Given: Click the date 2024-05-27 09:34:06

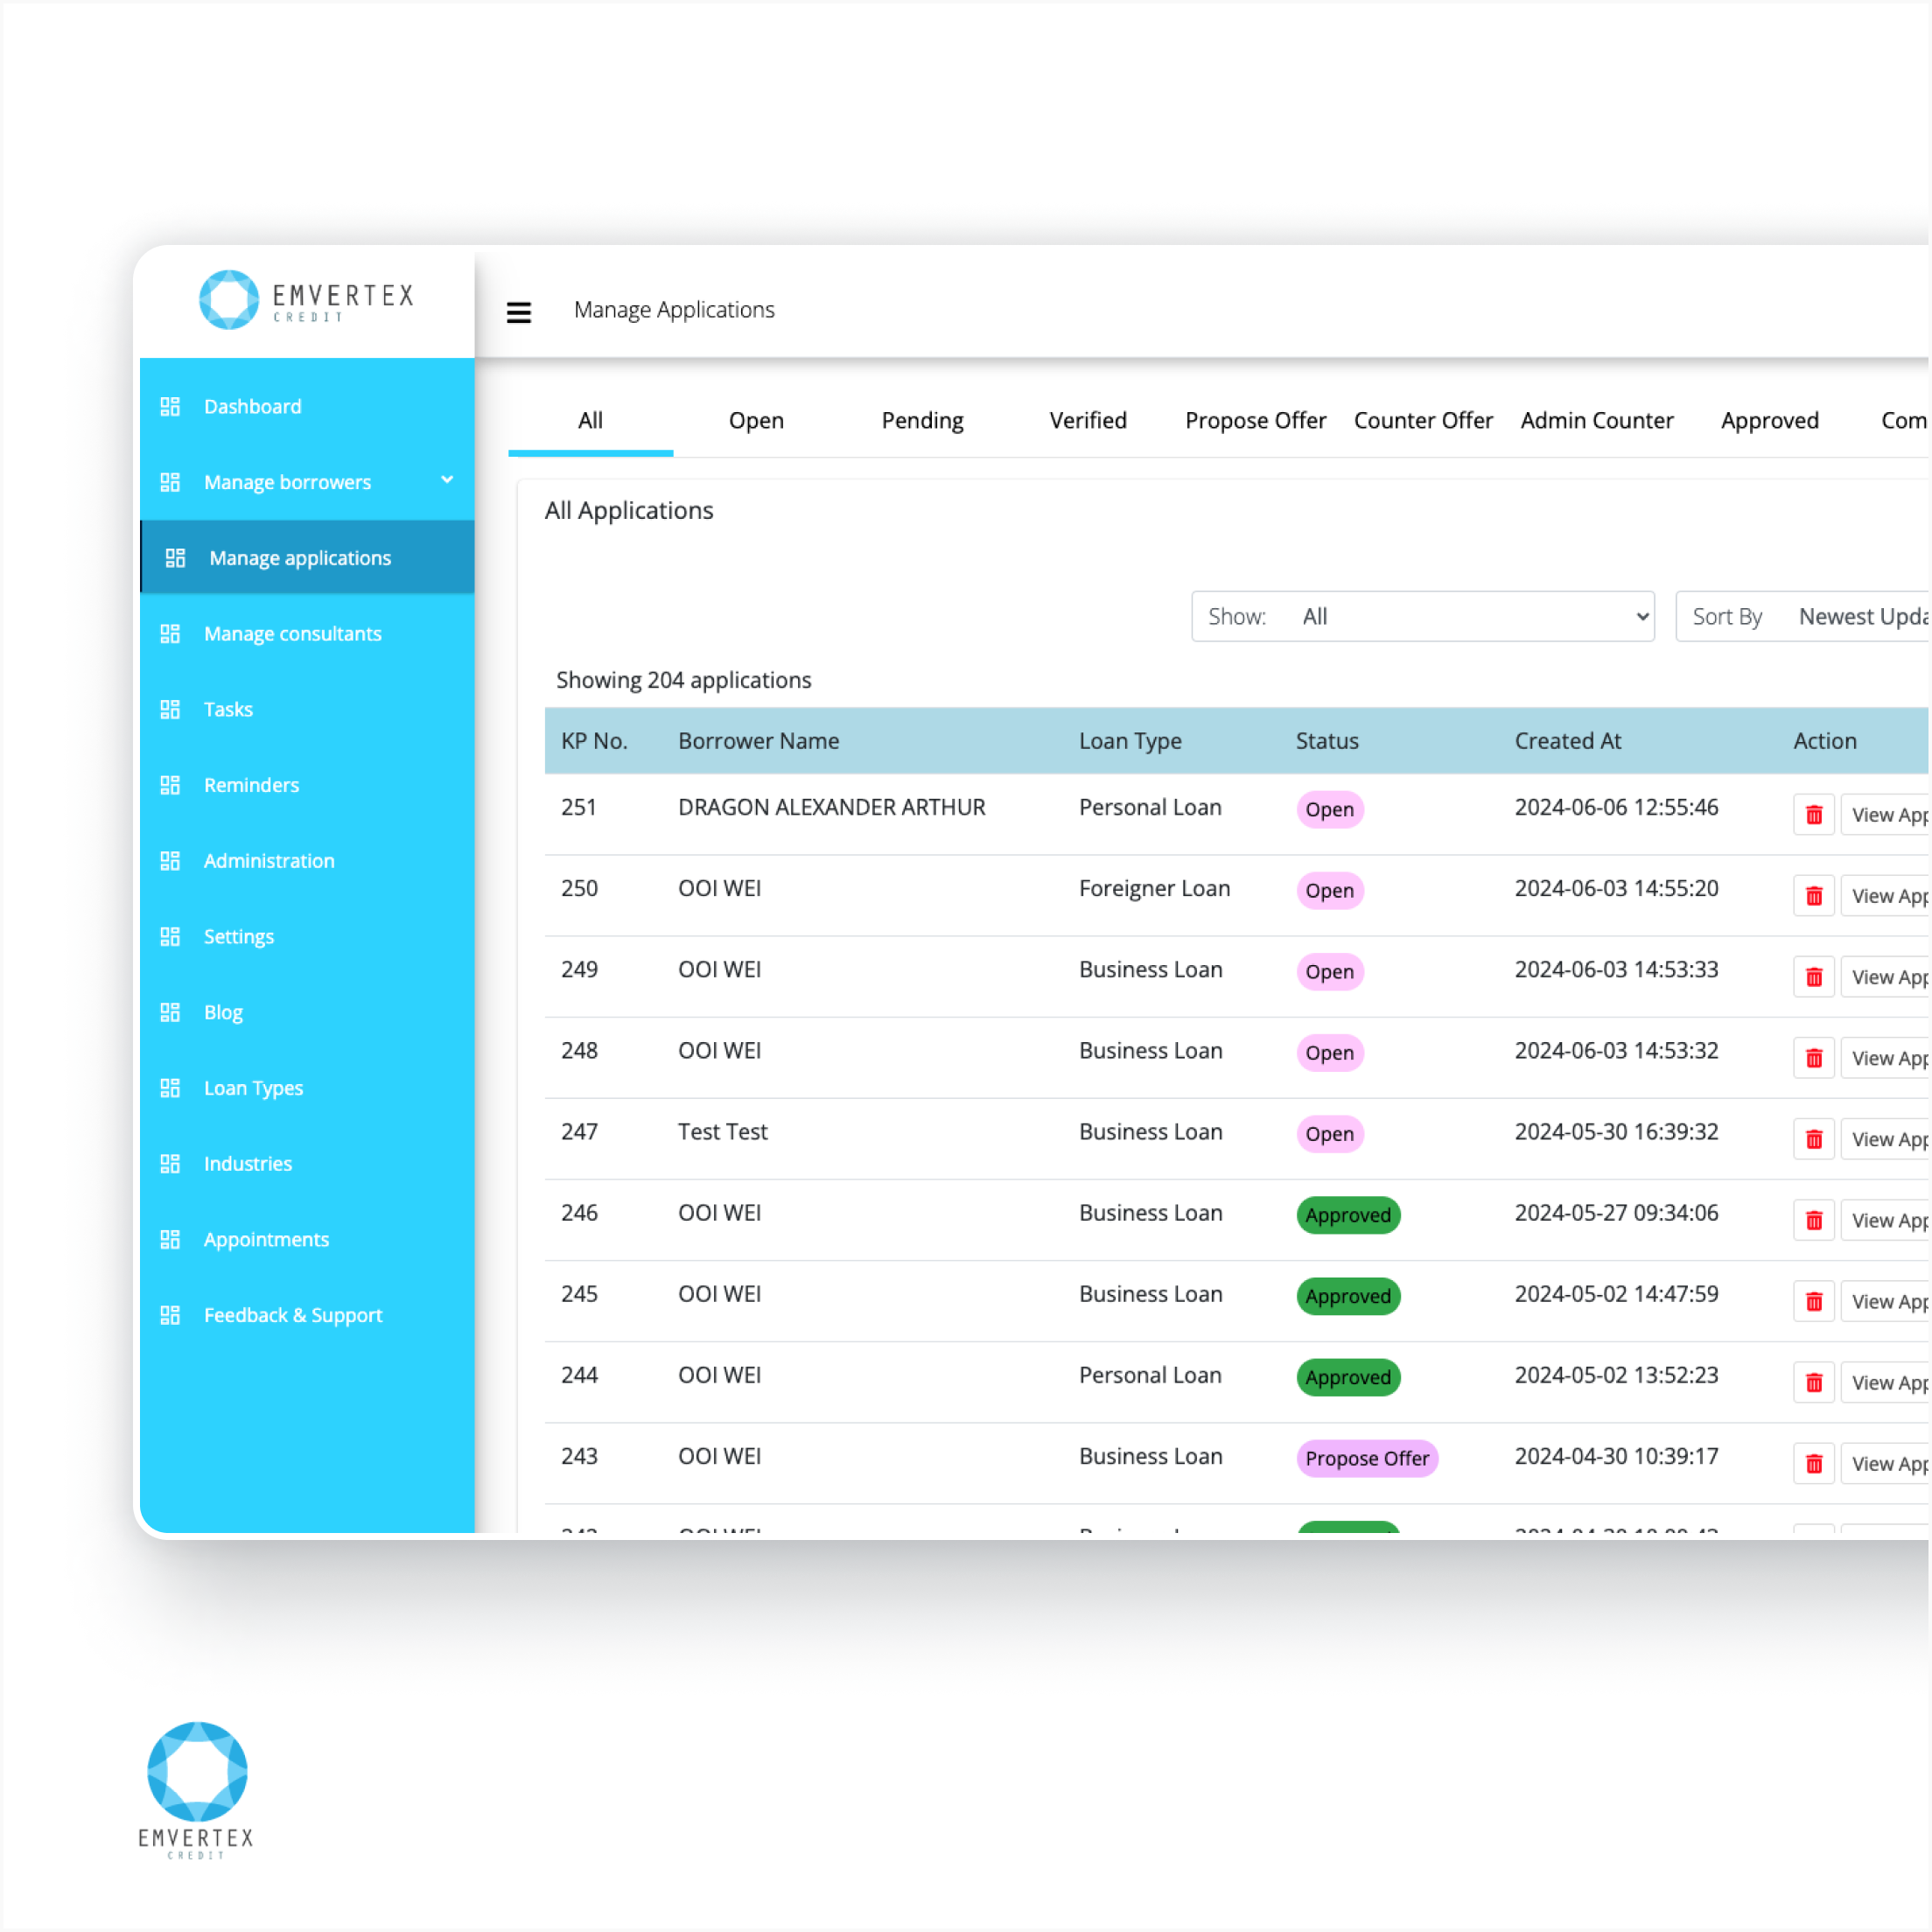Looking at the screenshot, I should (1616, 1212).
